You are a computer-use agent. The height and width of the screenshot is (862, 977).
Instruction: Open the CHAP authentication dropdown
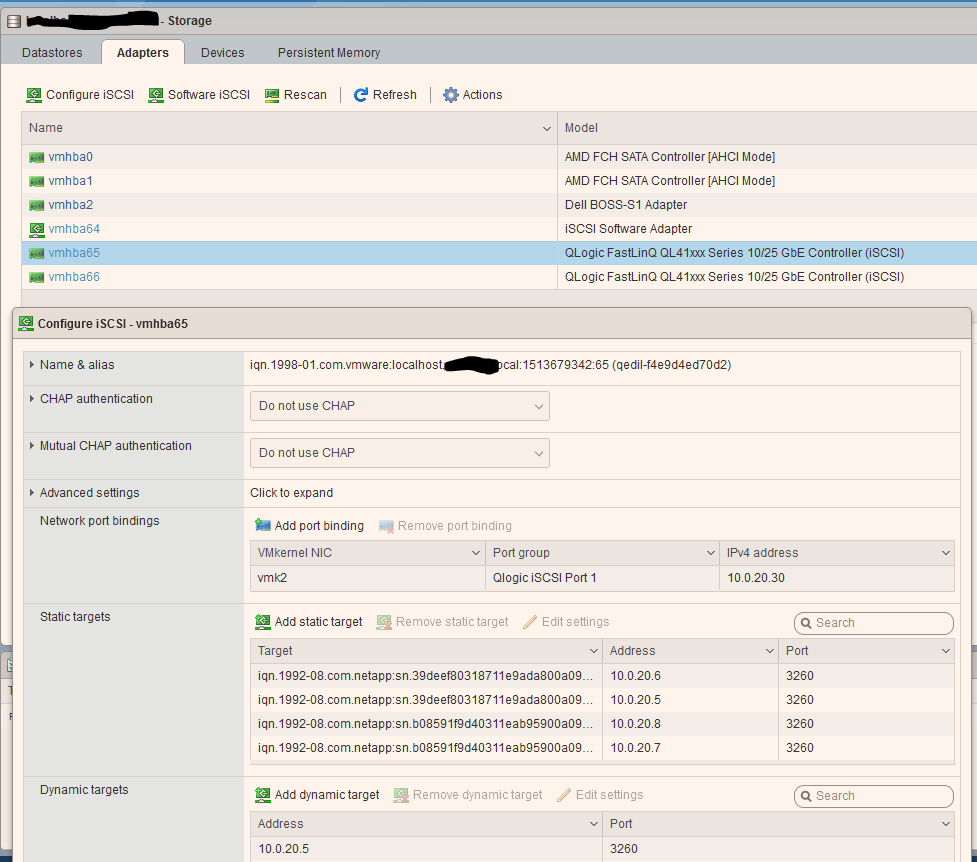point(399,405)
